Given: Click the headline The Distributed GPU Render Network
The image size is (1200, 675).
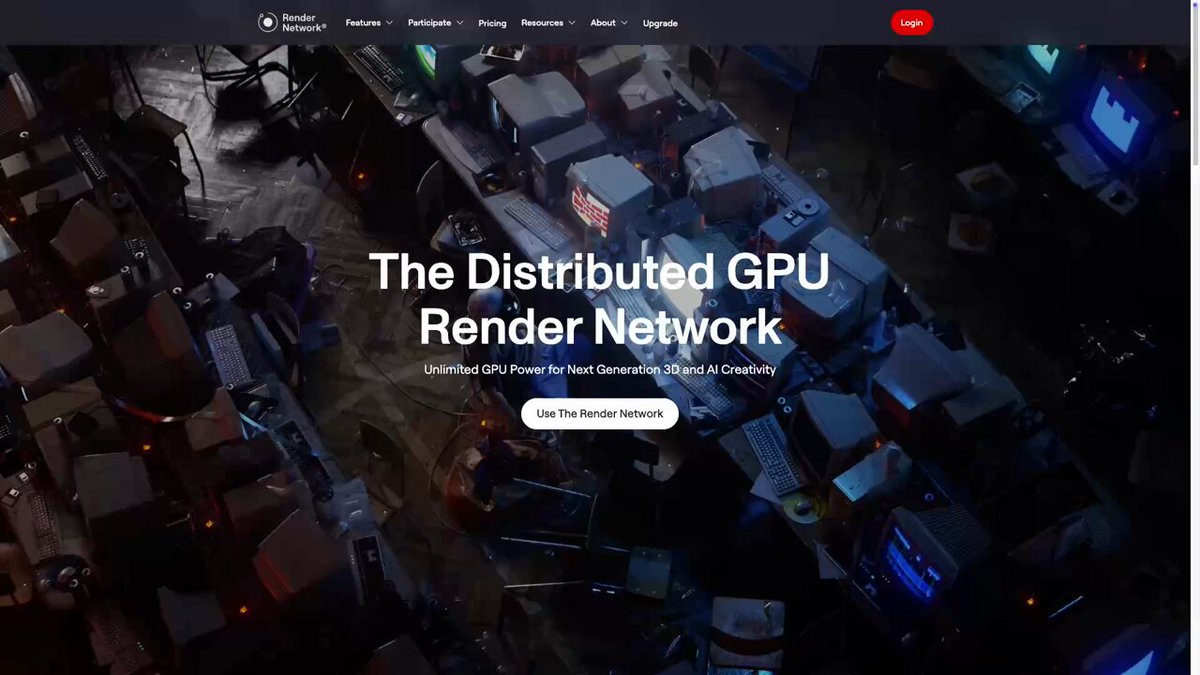Looking at the screenshot, I should click(600, 298).
